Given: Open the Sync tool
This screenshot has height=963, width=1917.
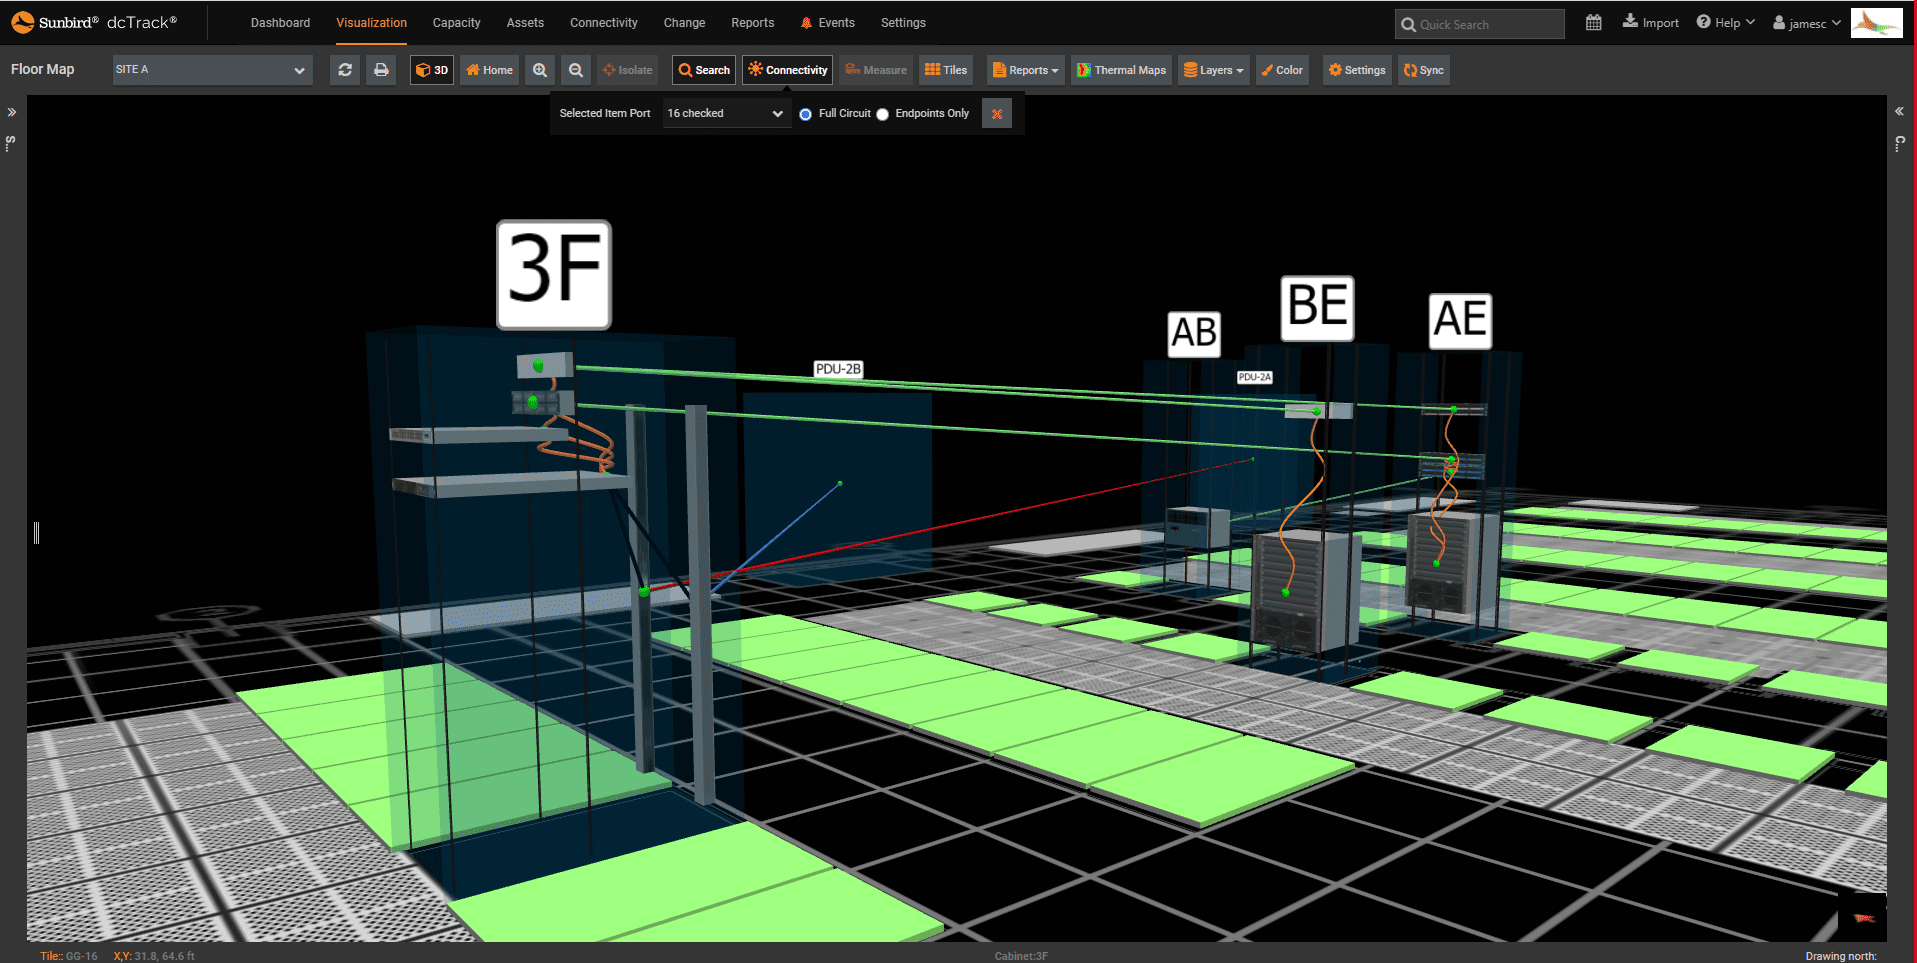Looking at the screenshot, I should tap(1423, 70).
